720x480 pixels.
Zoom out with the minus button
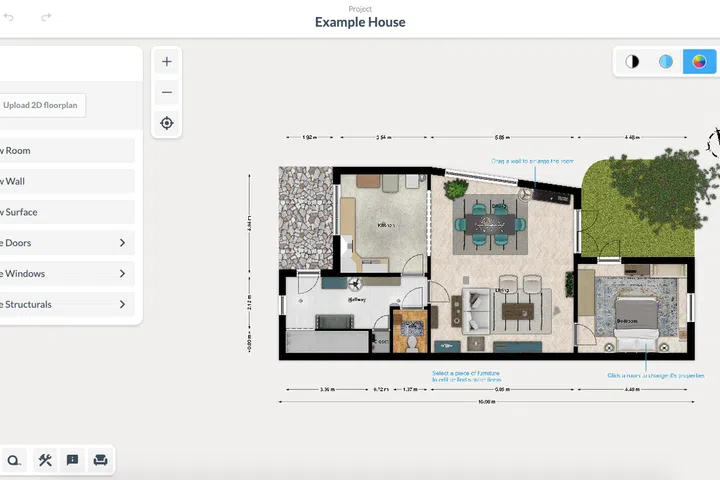tap(166, 92)
